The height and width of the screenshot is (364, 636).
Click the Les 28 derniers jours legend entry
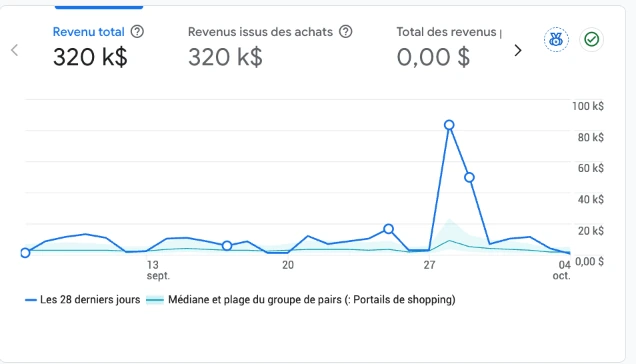pos(82,300)
